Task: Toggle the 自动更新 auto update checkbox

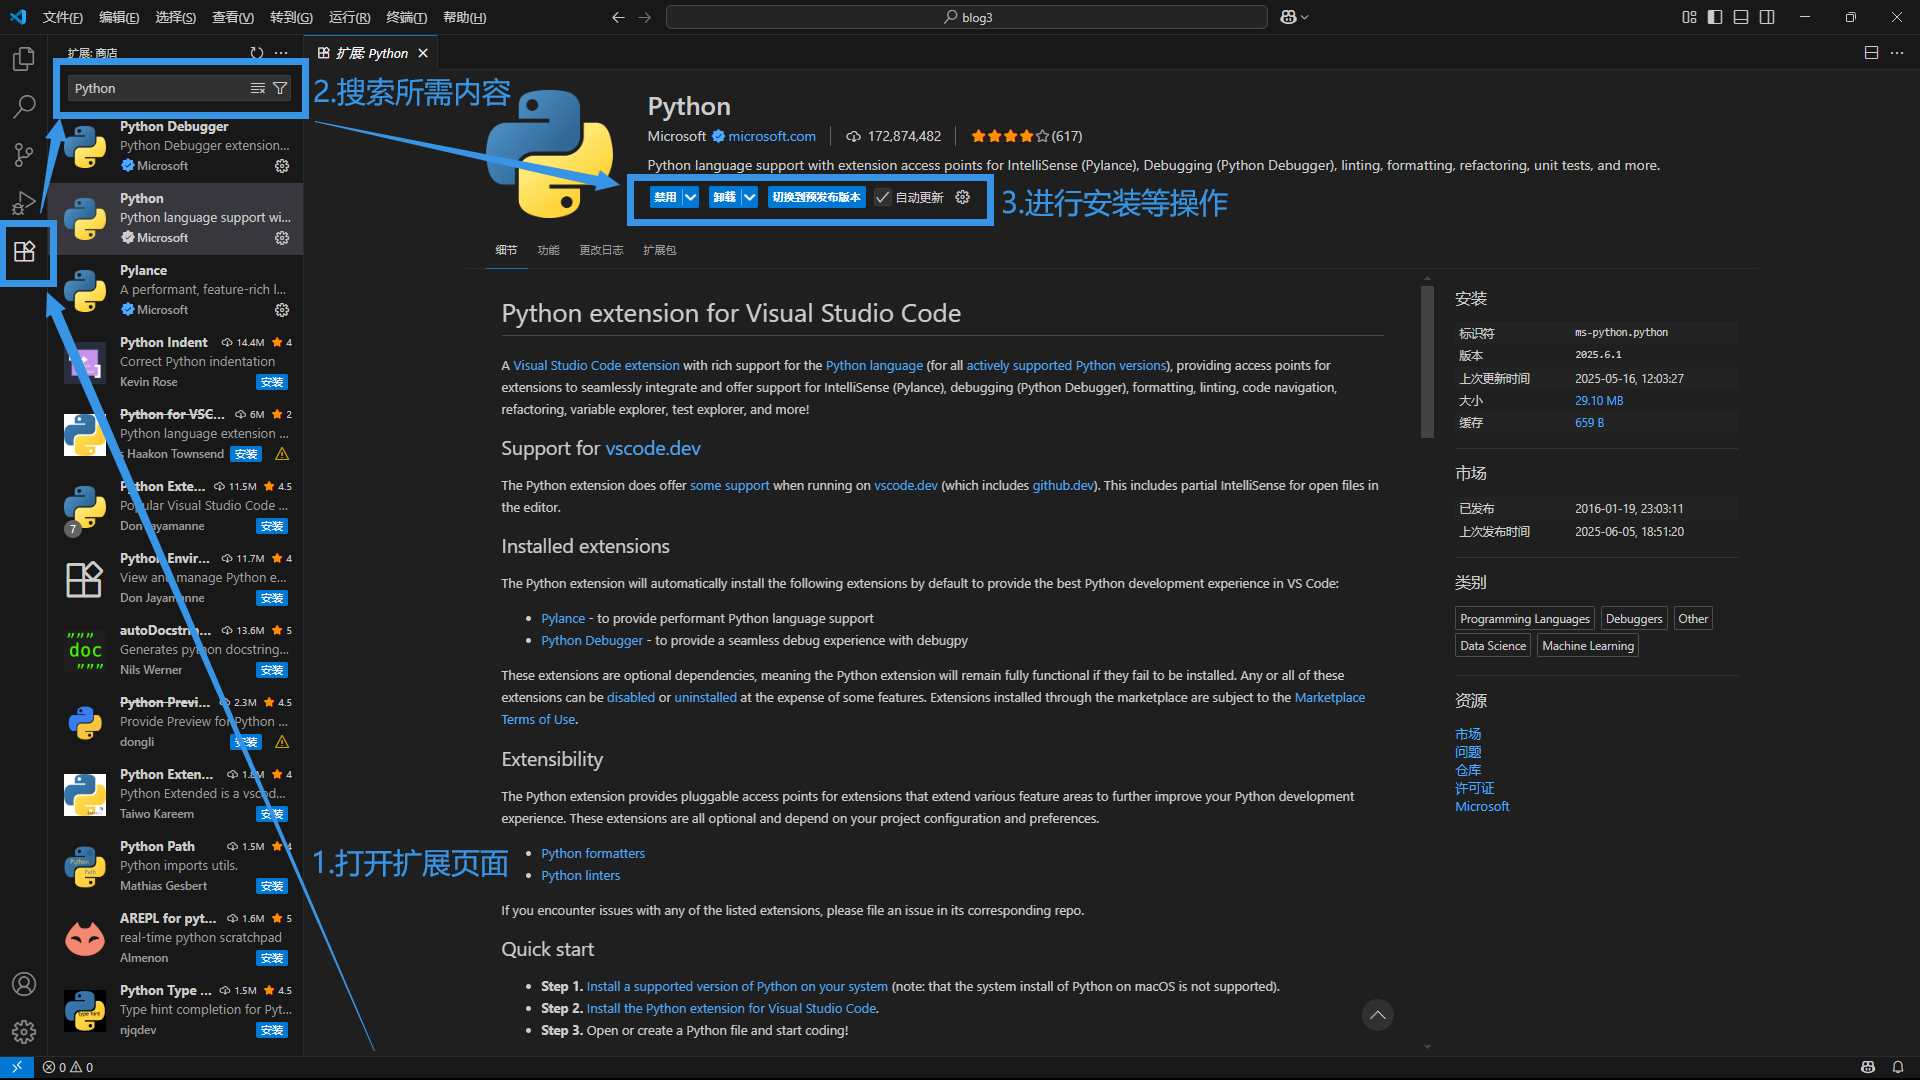Action: 883,197
